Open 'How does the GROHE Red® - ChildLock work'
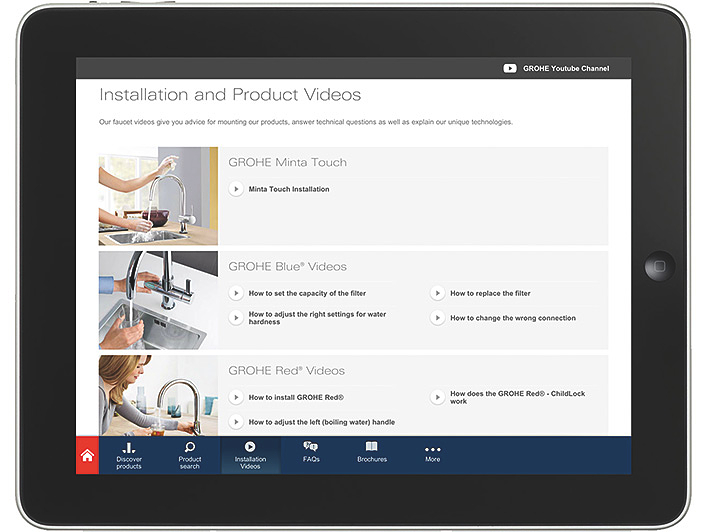 click(518, 398)
